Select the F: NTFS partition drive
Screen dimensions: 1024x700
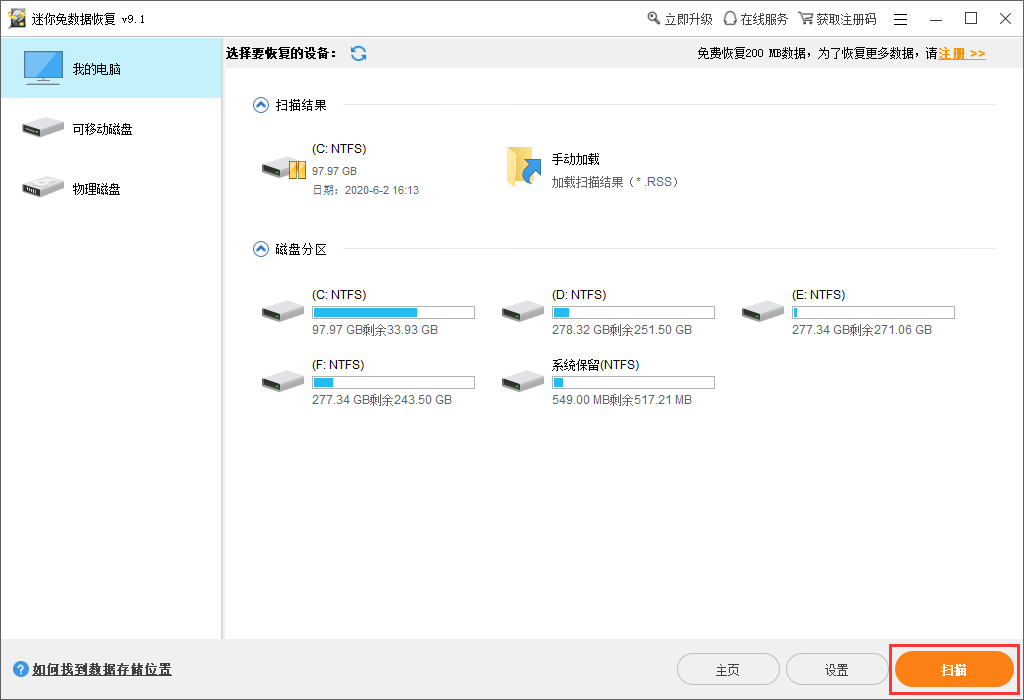(368, 382)
